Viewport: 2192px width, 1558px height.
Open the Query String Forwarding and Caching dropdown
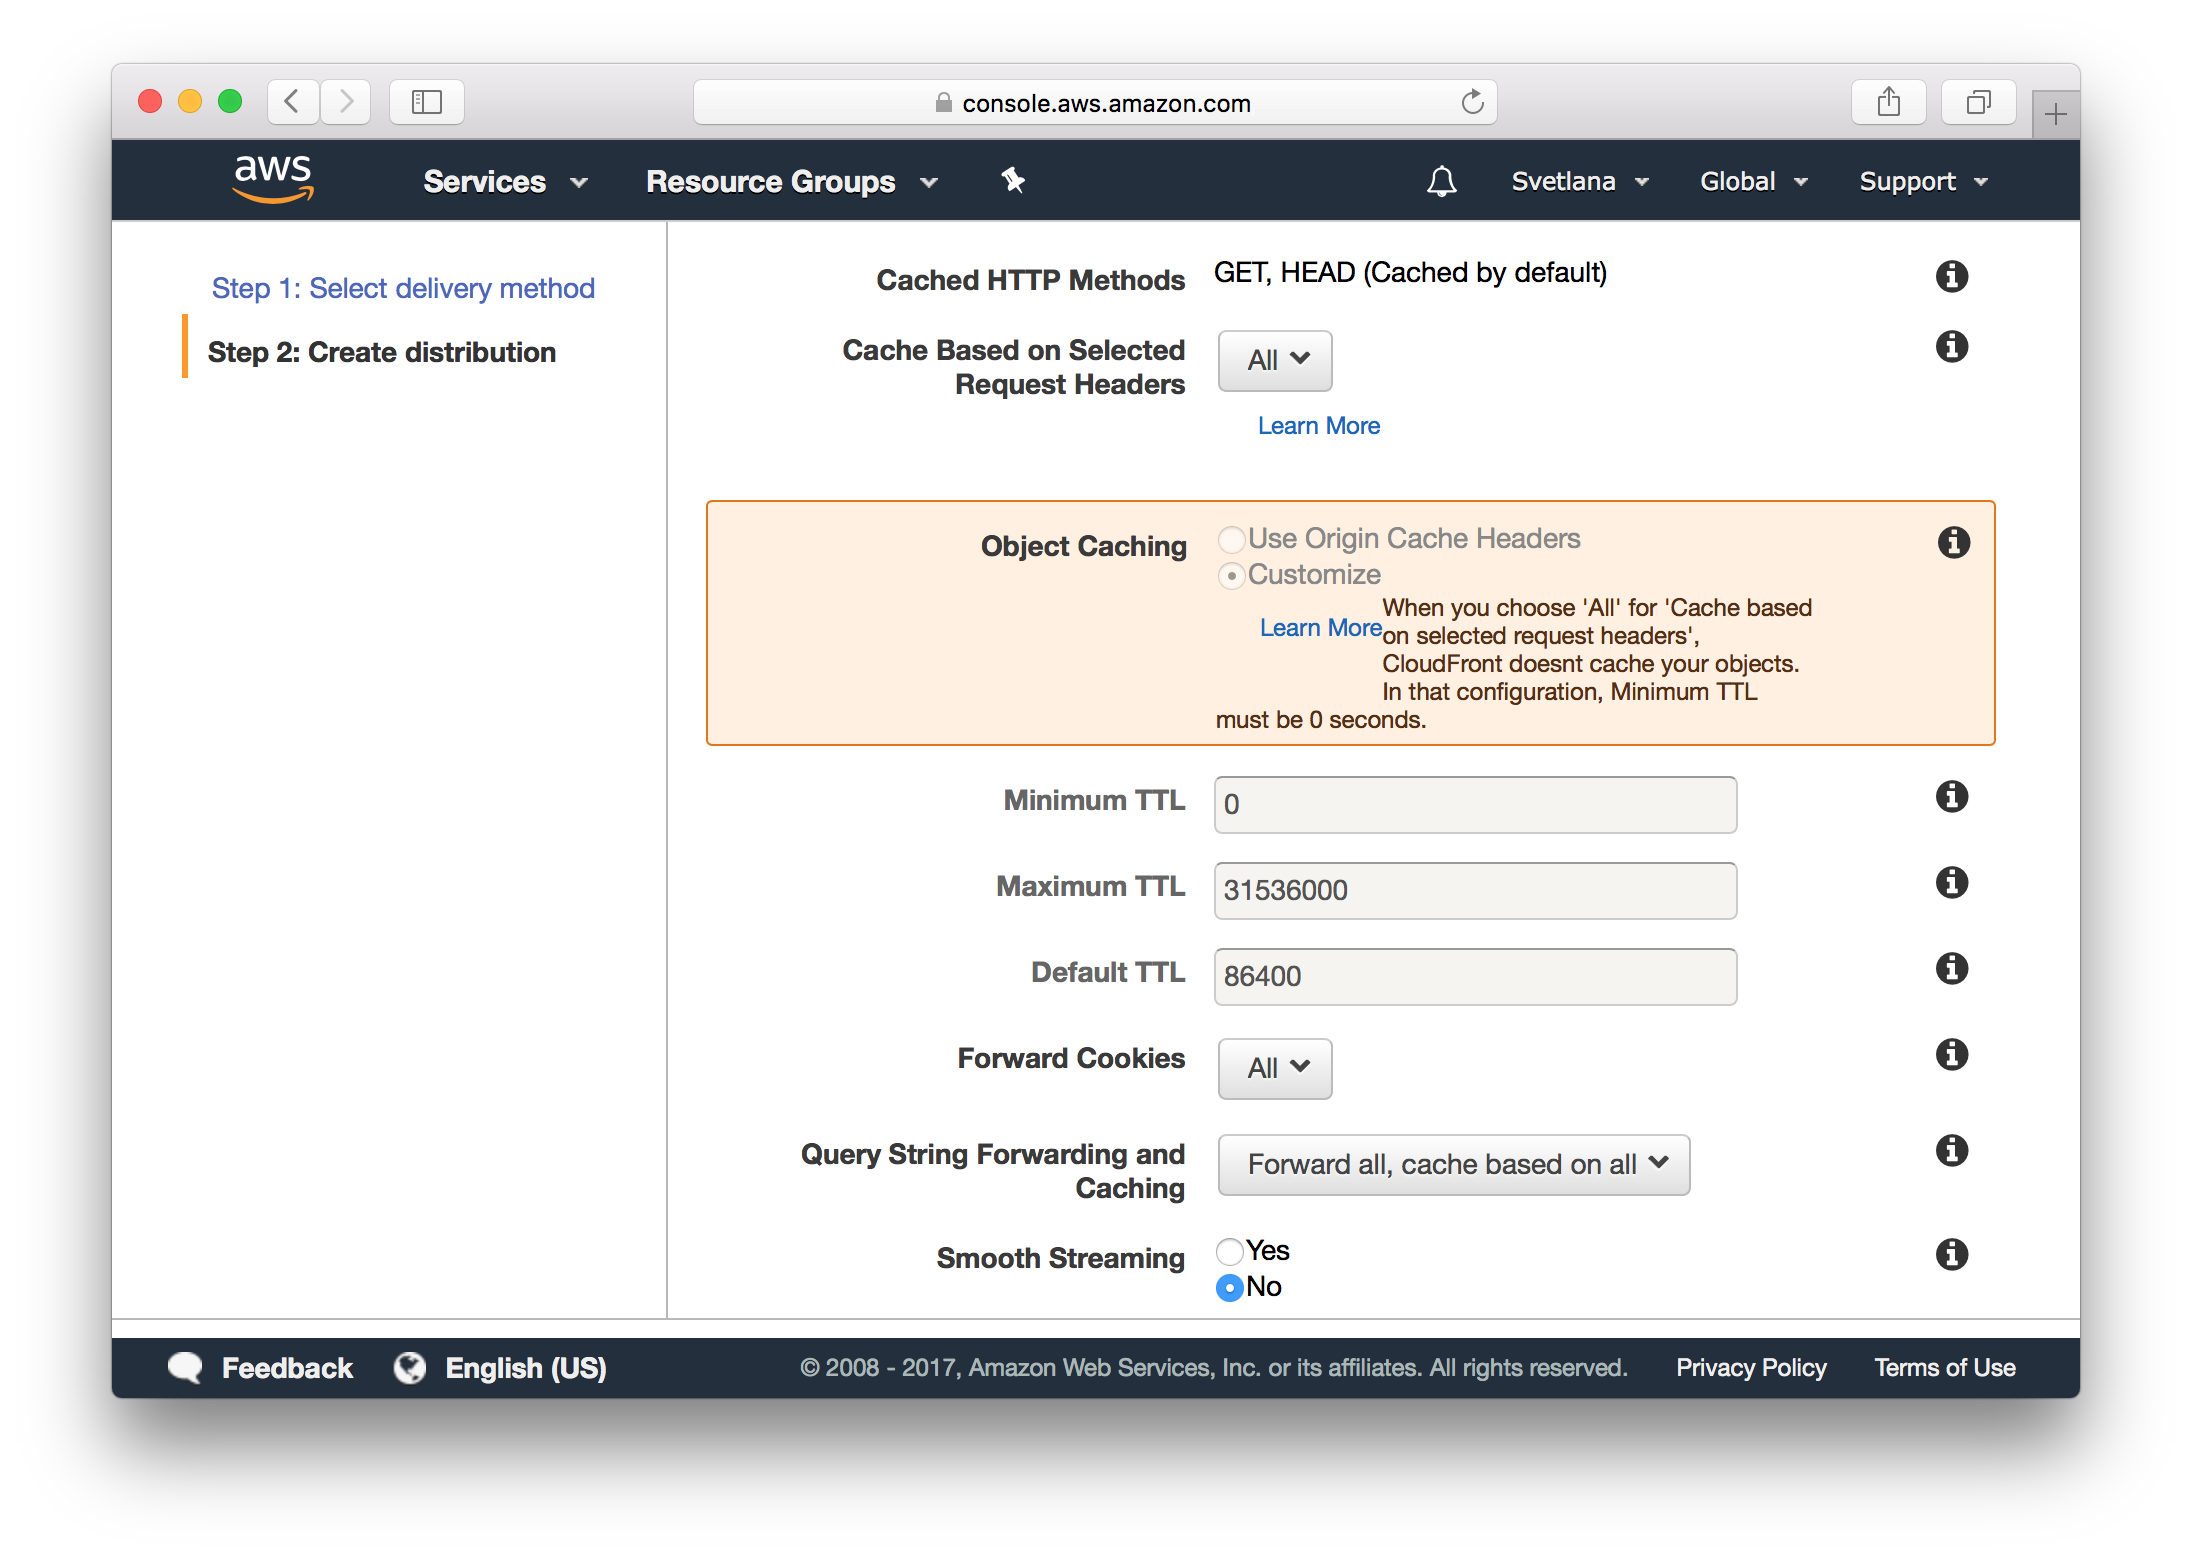point(1452,1164)
